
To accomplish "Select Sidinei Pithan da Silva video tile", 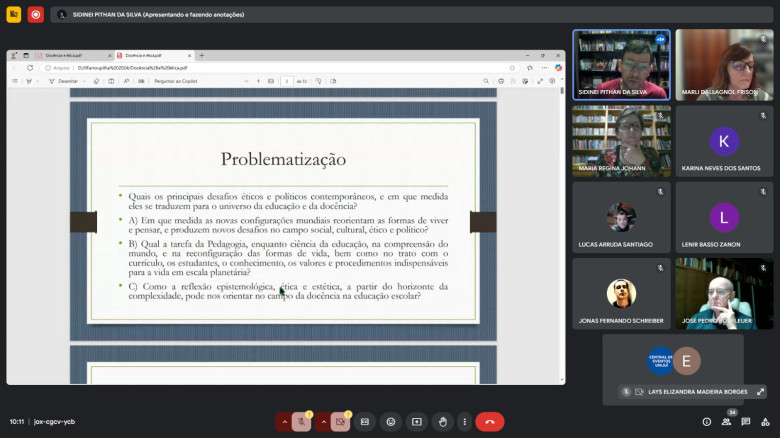I will coord(620,64).
